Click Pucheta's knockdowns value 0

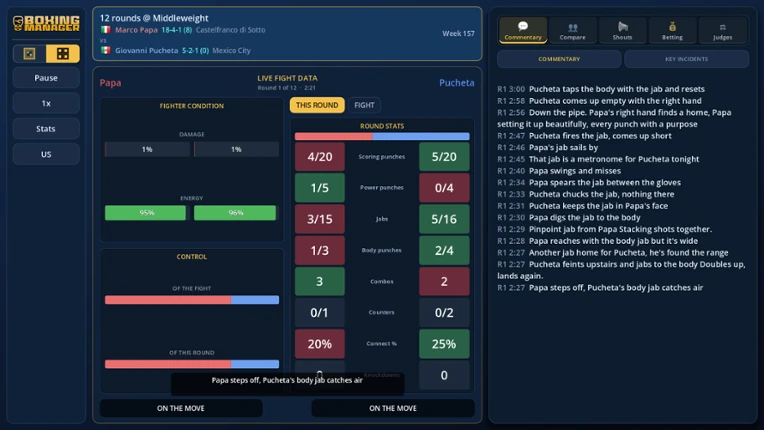point(444,375)
